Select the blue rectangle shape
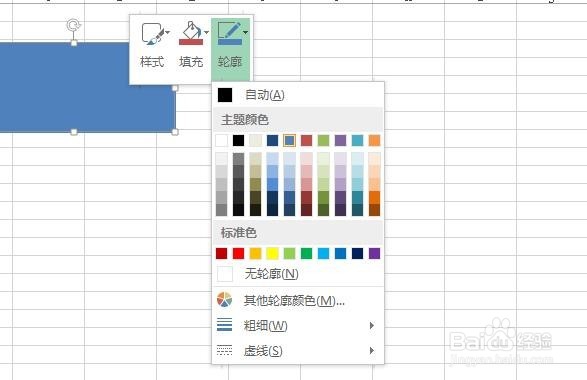The height and width of the screenshot is (380, 587). pos(88,88)
